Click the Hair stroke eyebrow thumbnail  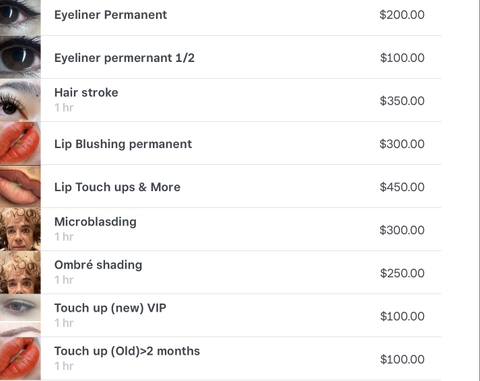coord(20,100)
